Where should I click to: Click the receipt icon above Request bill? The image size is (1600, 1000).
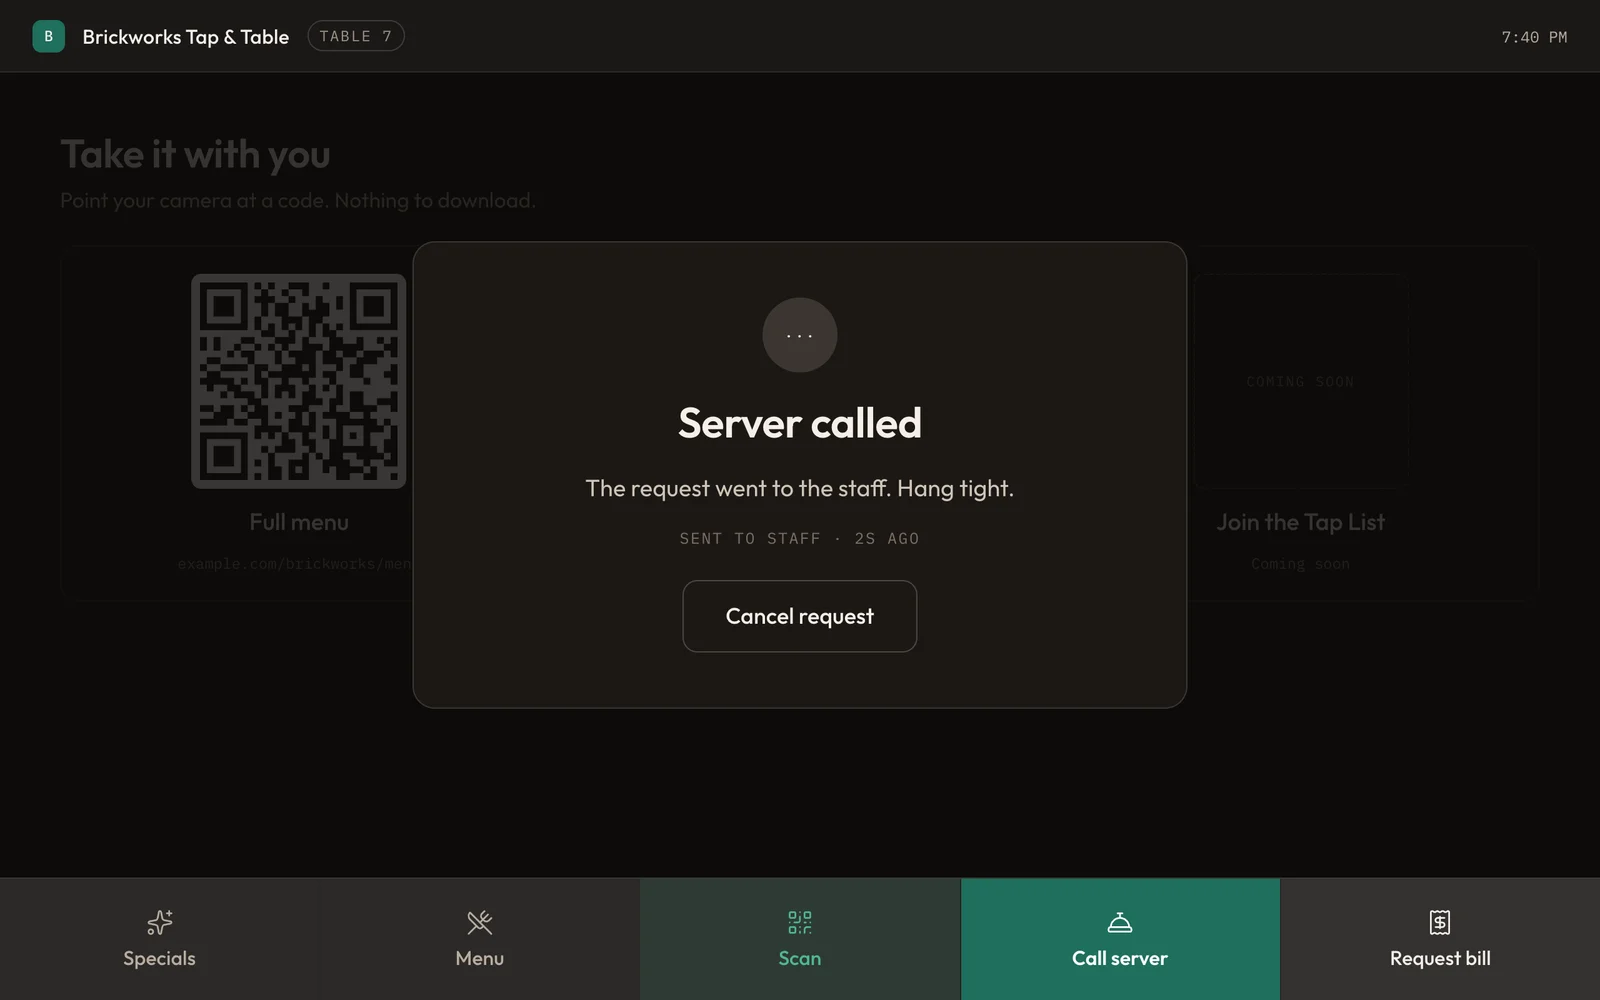[x=1440, y=922]
